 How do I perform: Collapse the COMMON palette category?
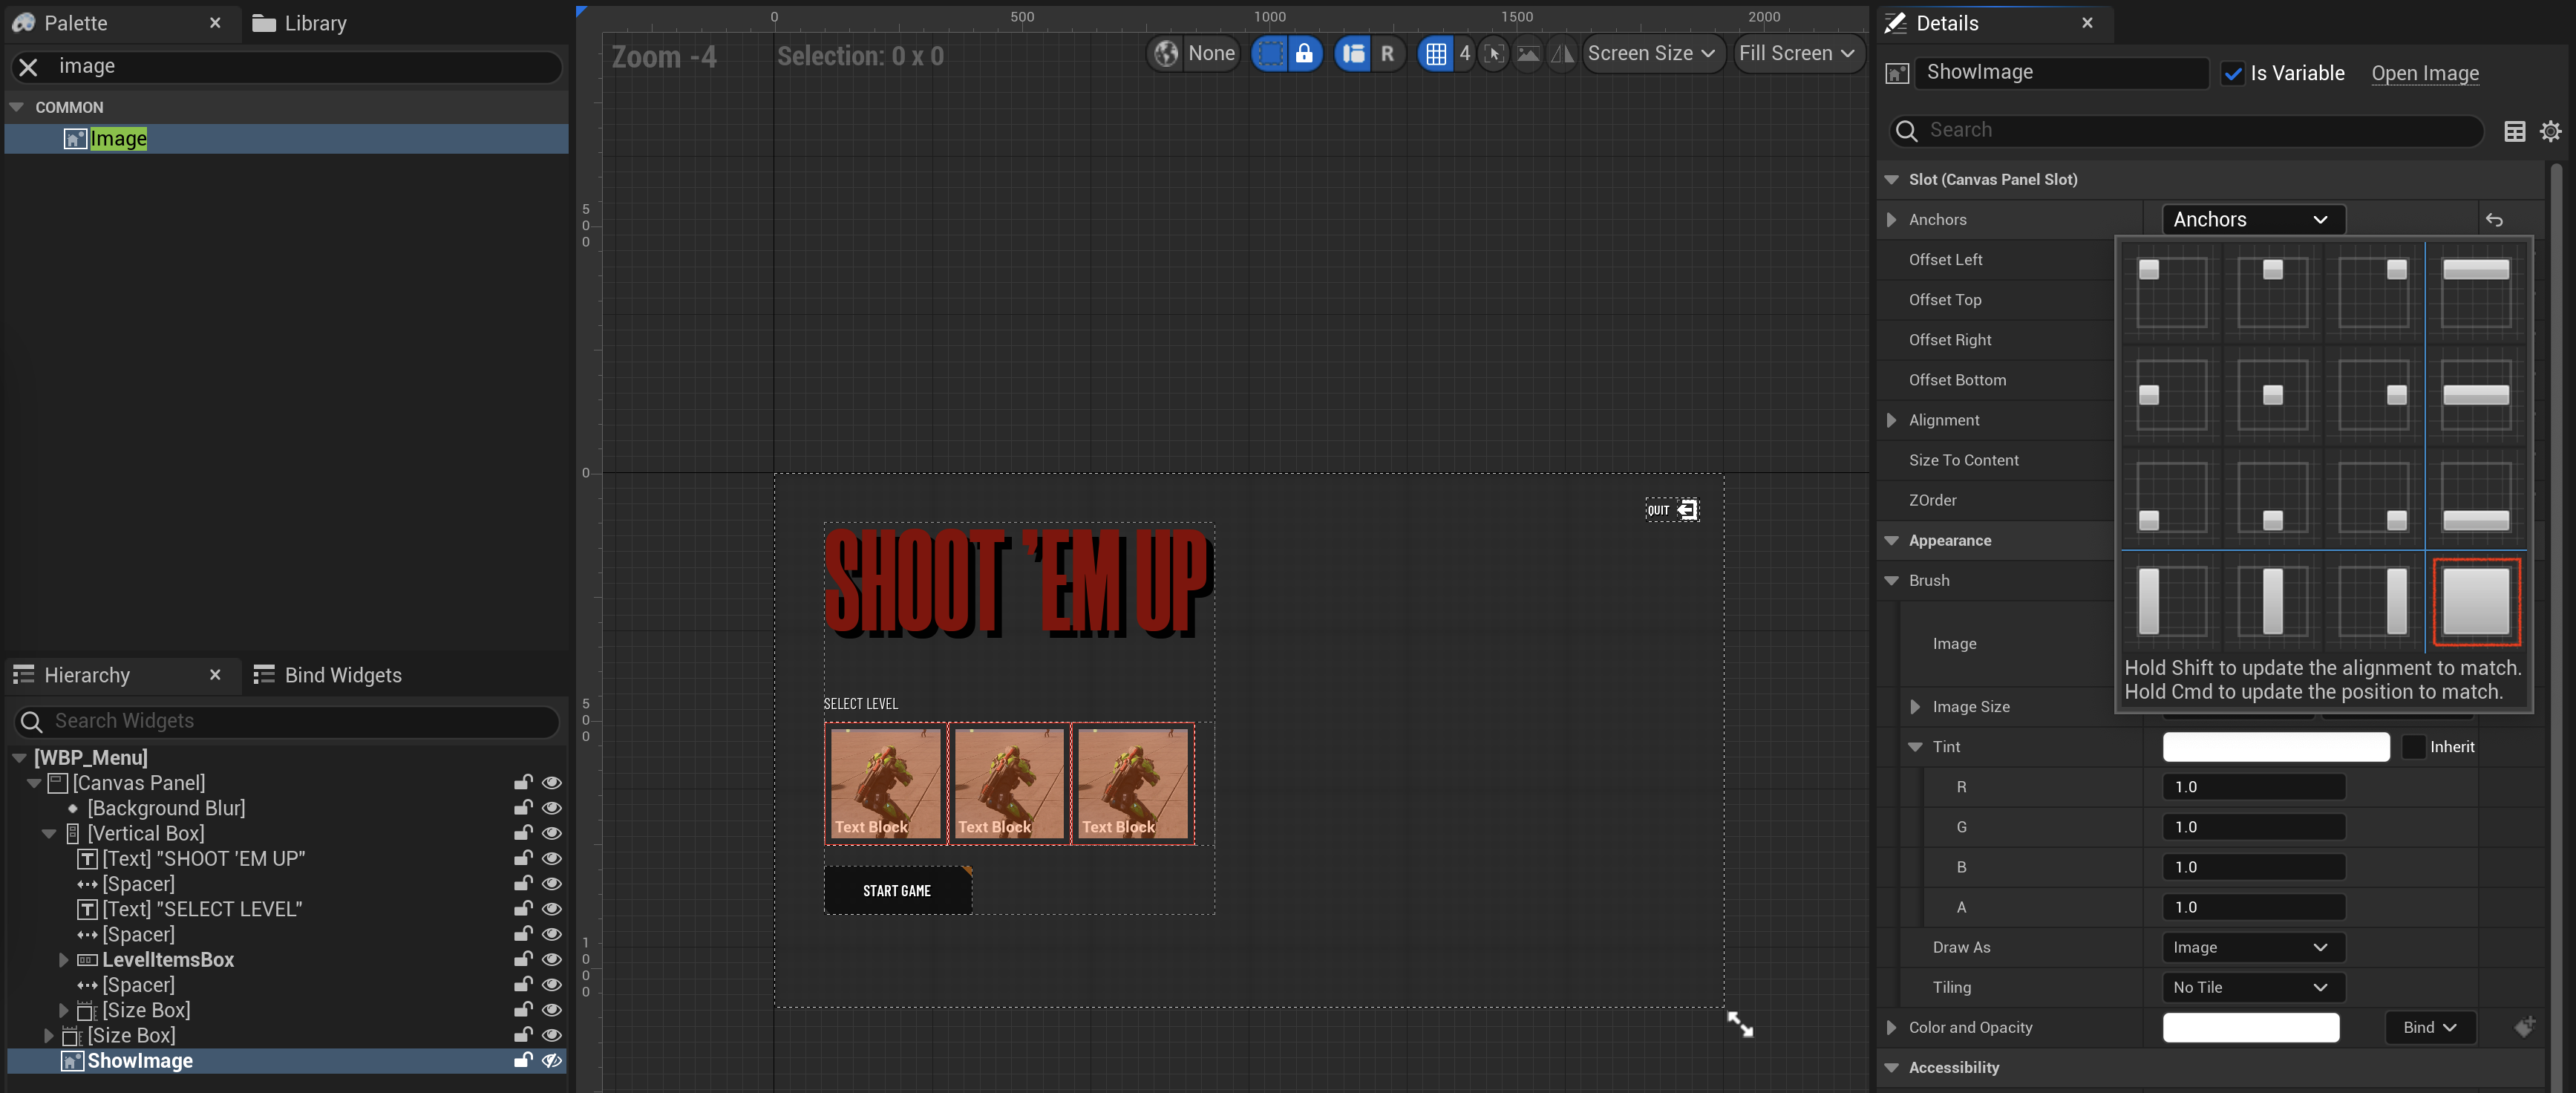pos(17,107)
